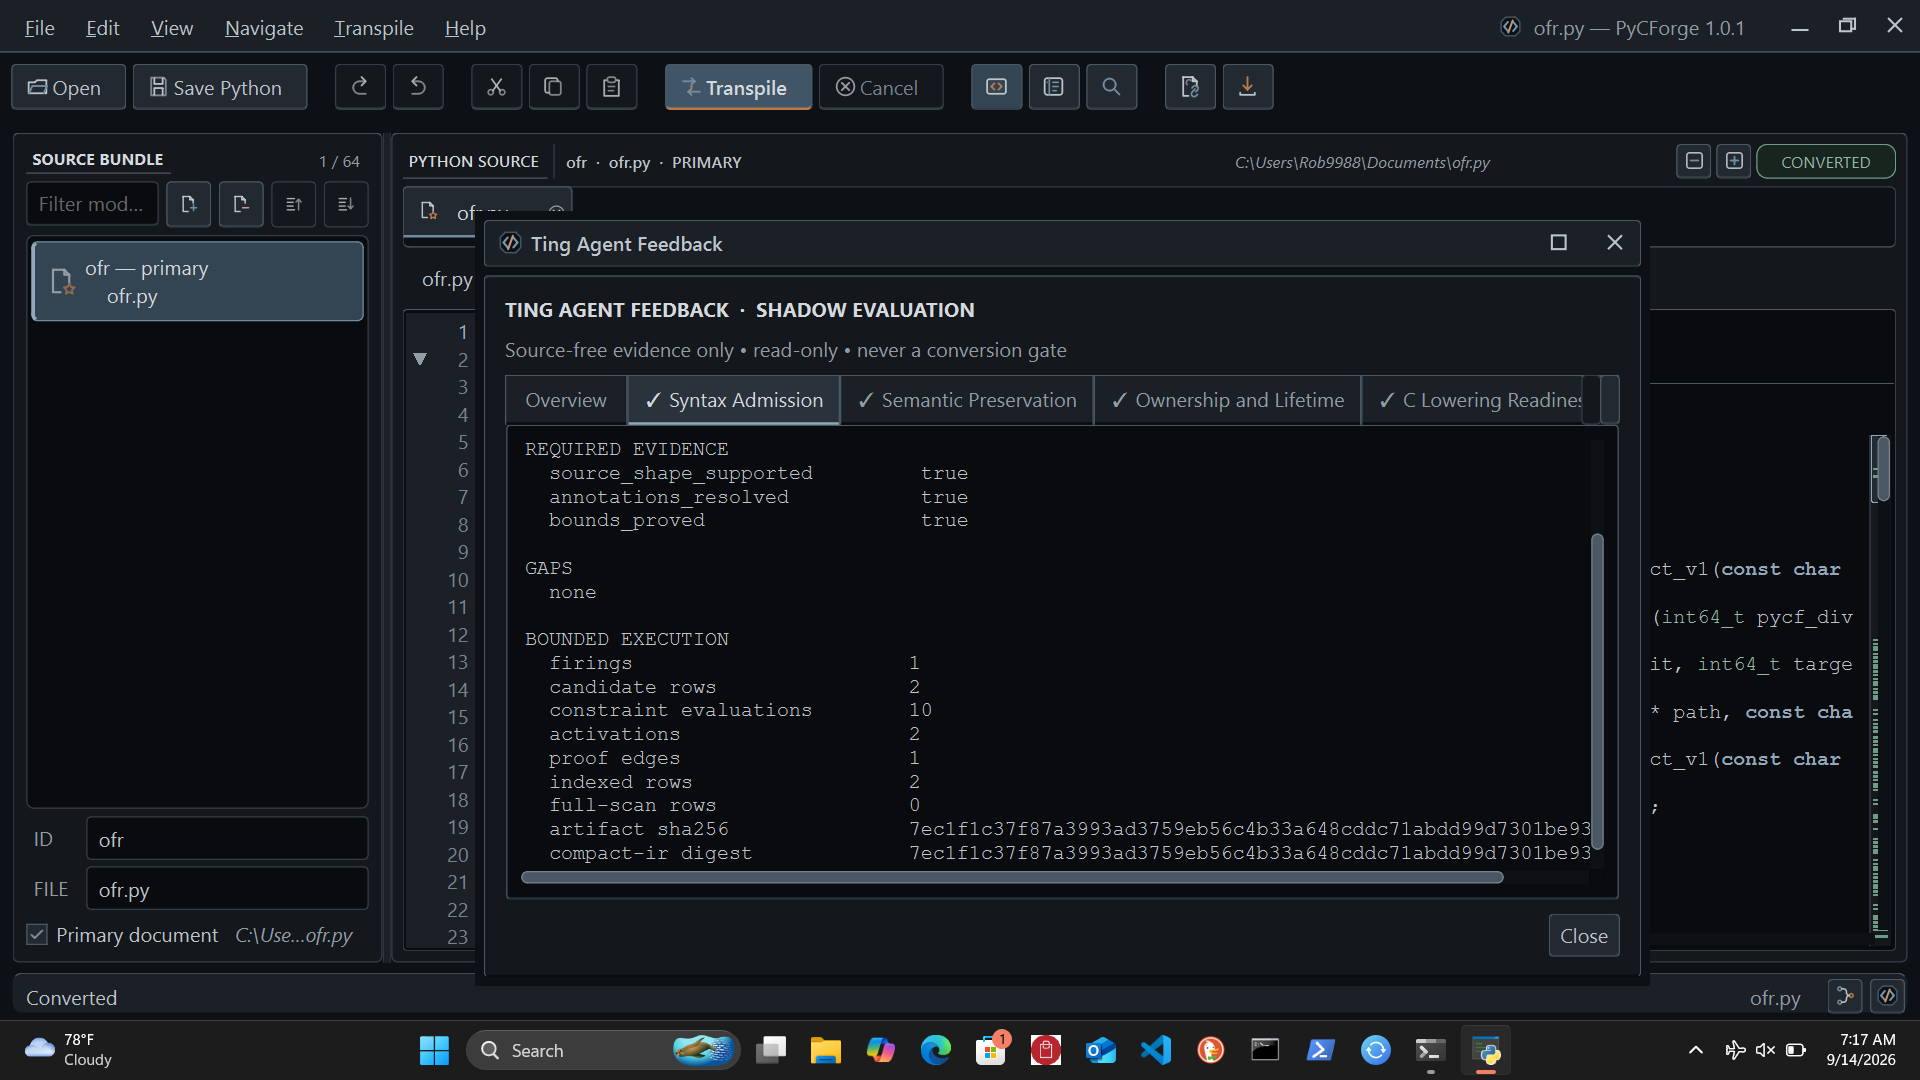Click the list panel layout icon
The width and height of the screenshot is (1920, 1080).
click(x=1054, y=87)
